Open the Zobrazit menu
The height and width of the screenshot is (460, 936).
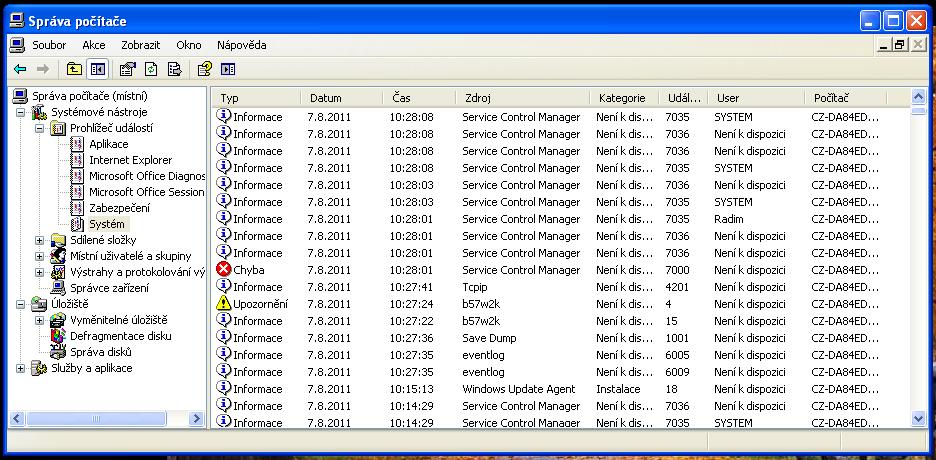[141, 45]
